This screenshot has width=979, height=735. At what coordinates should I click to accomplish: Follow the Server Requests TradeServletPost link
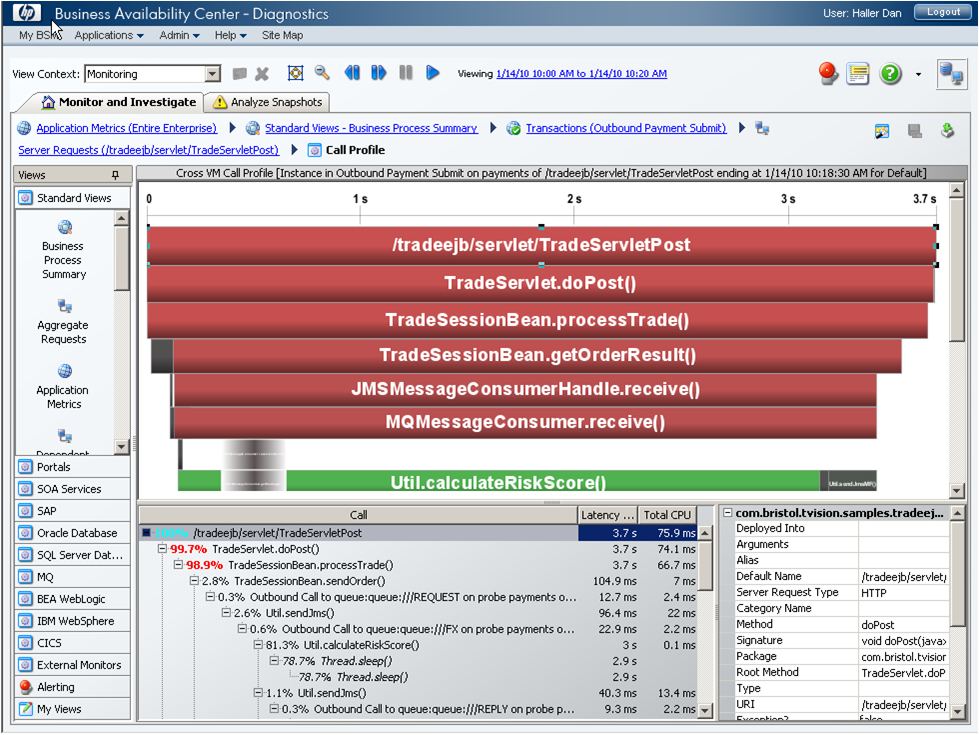tap(149, 150)
